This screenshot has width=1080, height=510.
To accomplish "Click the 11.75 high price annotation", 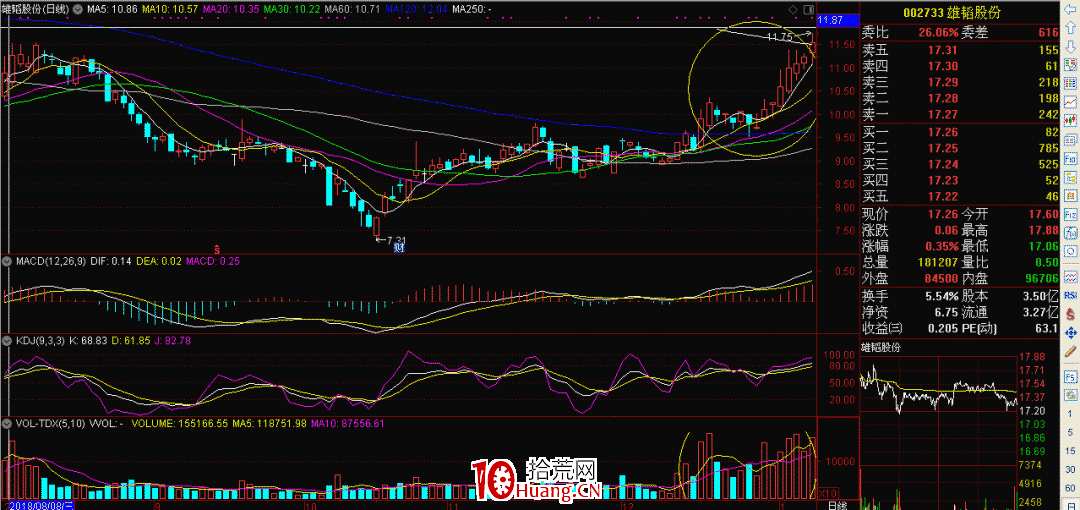I will tap(779, 39).
